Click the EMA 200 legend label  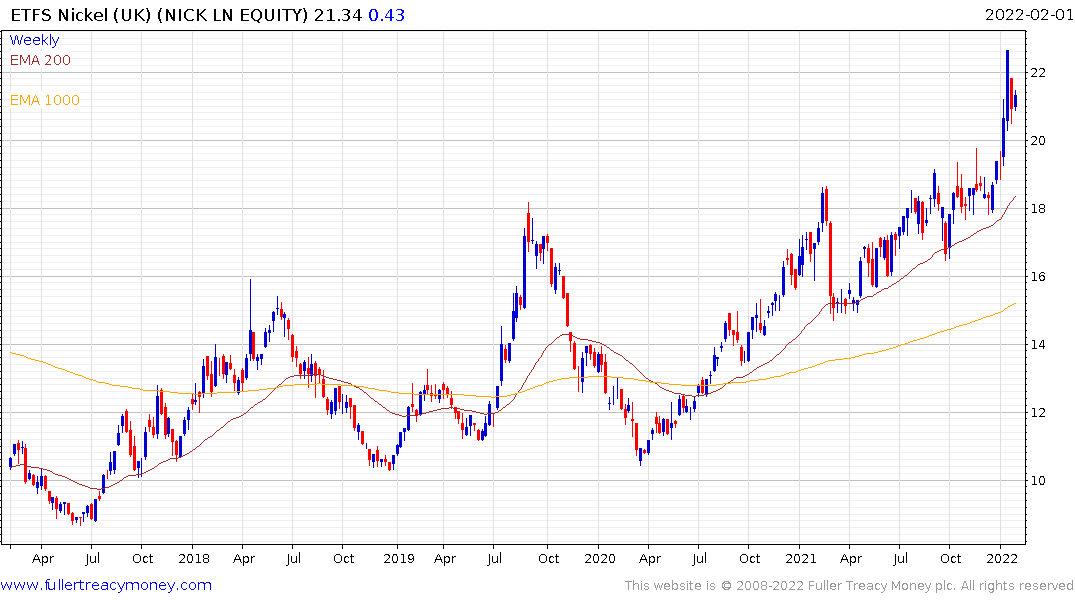coord(40,60)
